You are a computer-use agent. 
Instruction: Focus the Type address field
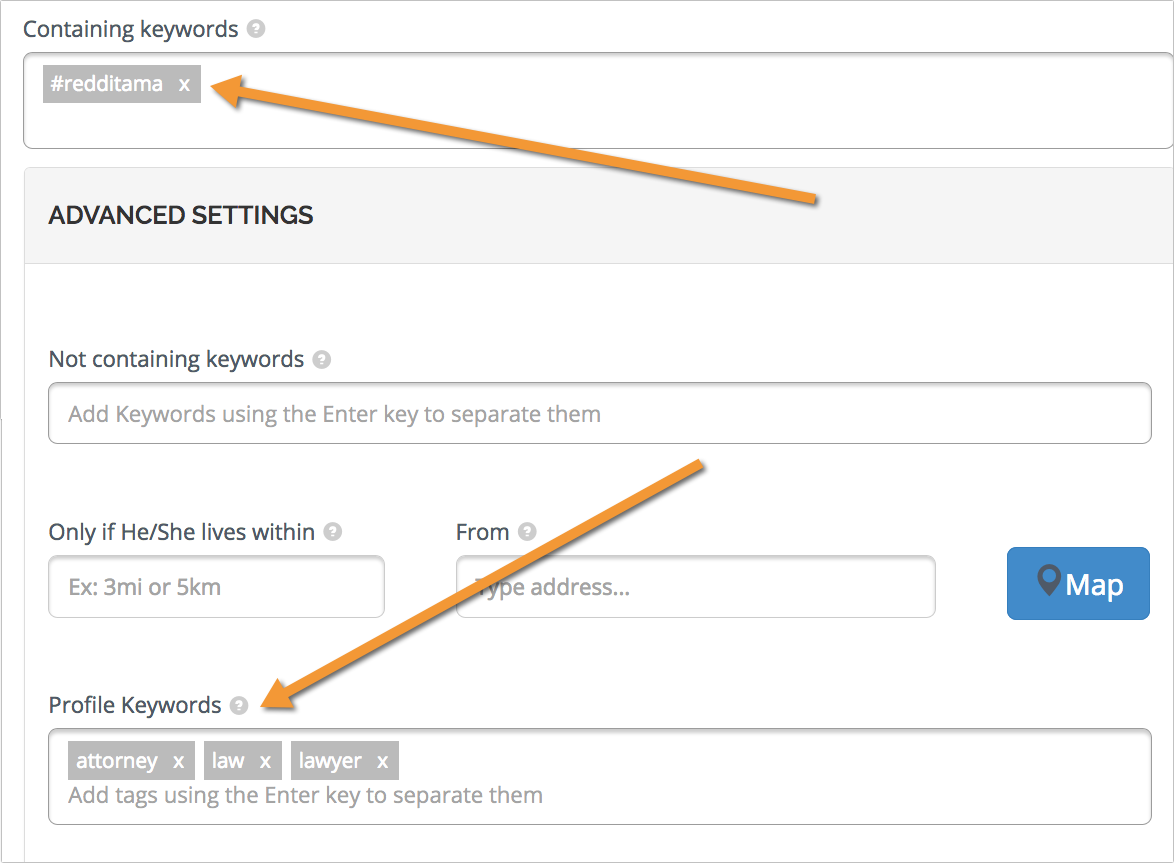[x=696, y=587]
